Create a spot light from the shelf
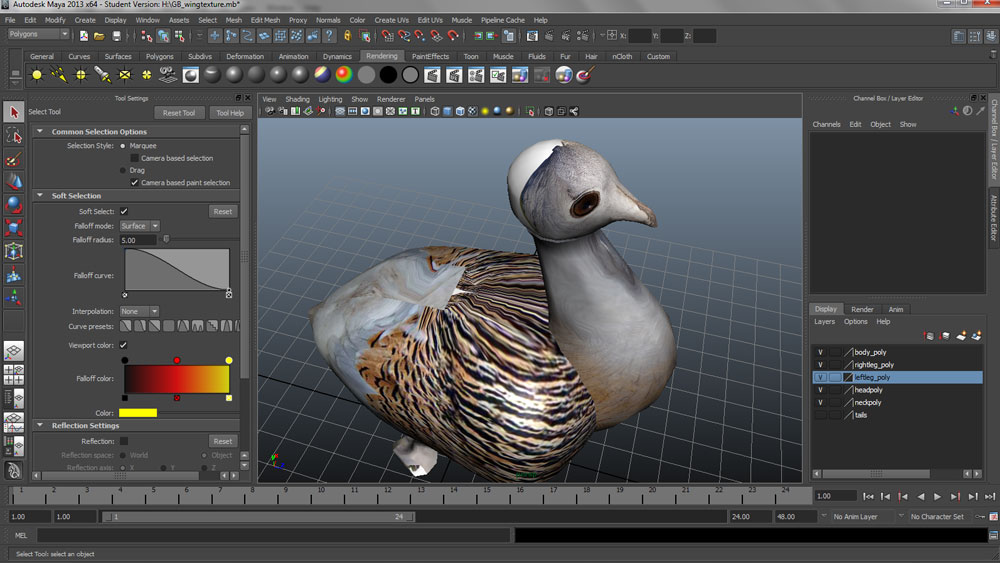This screenshot has width=1000, height=563. pyautogui.click(x=103, y=75)
